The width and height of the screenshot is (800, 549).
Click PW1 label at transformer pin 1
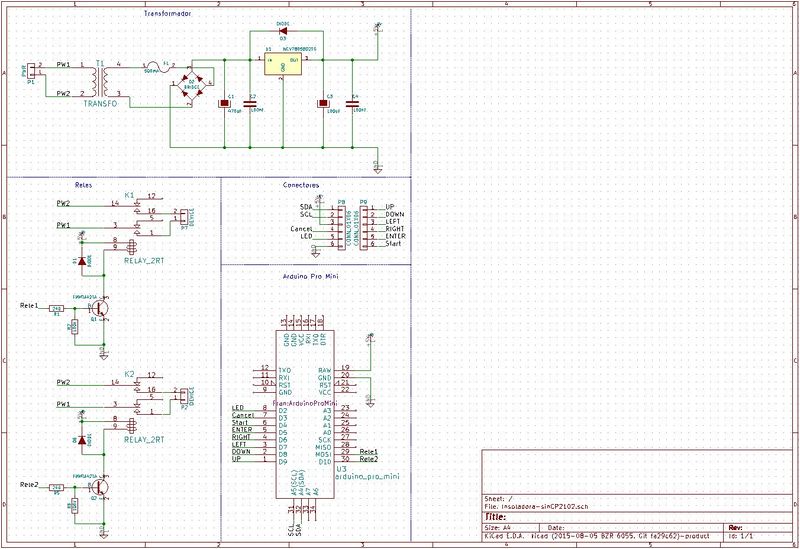[x=63, y=65]
